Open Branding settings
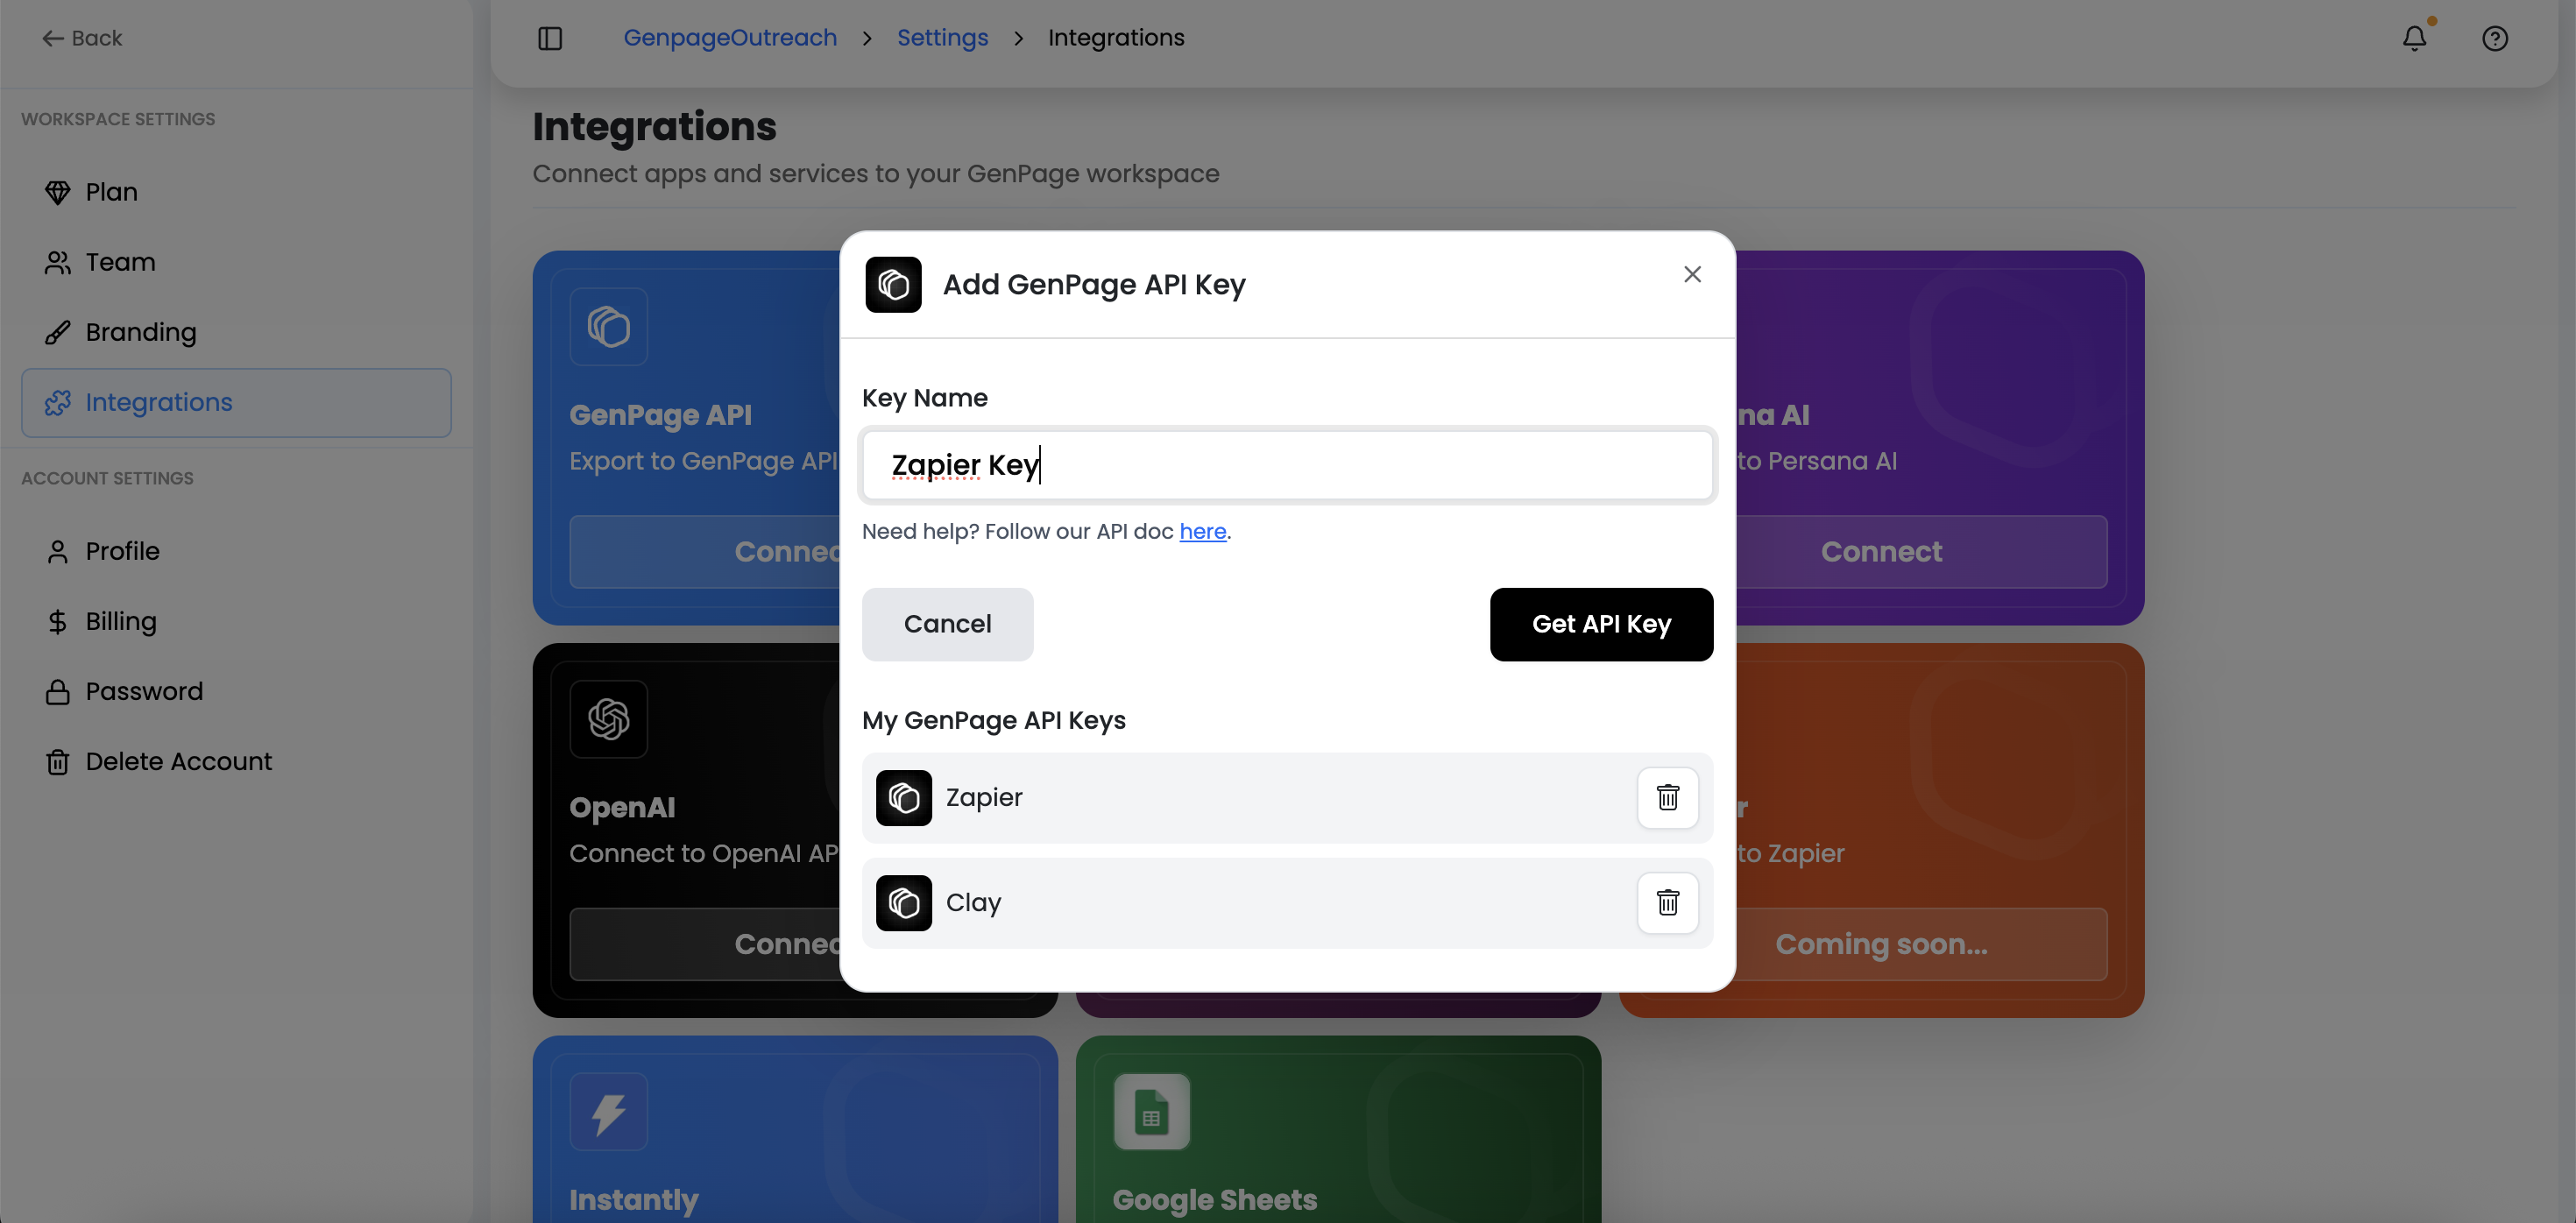This screenshot has width=2576, height=1223. click(236, 332)
